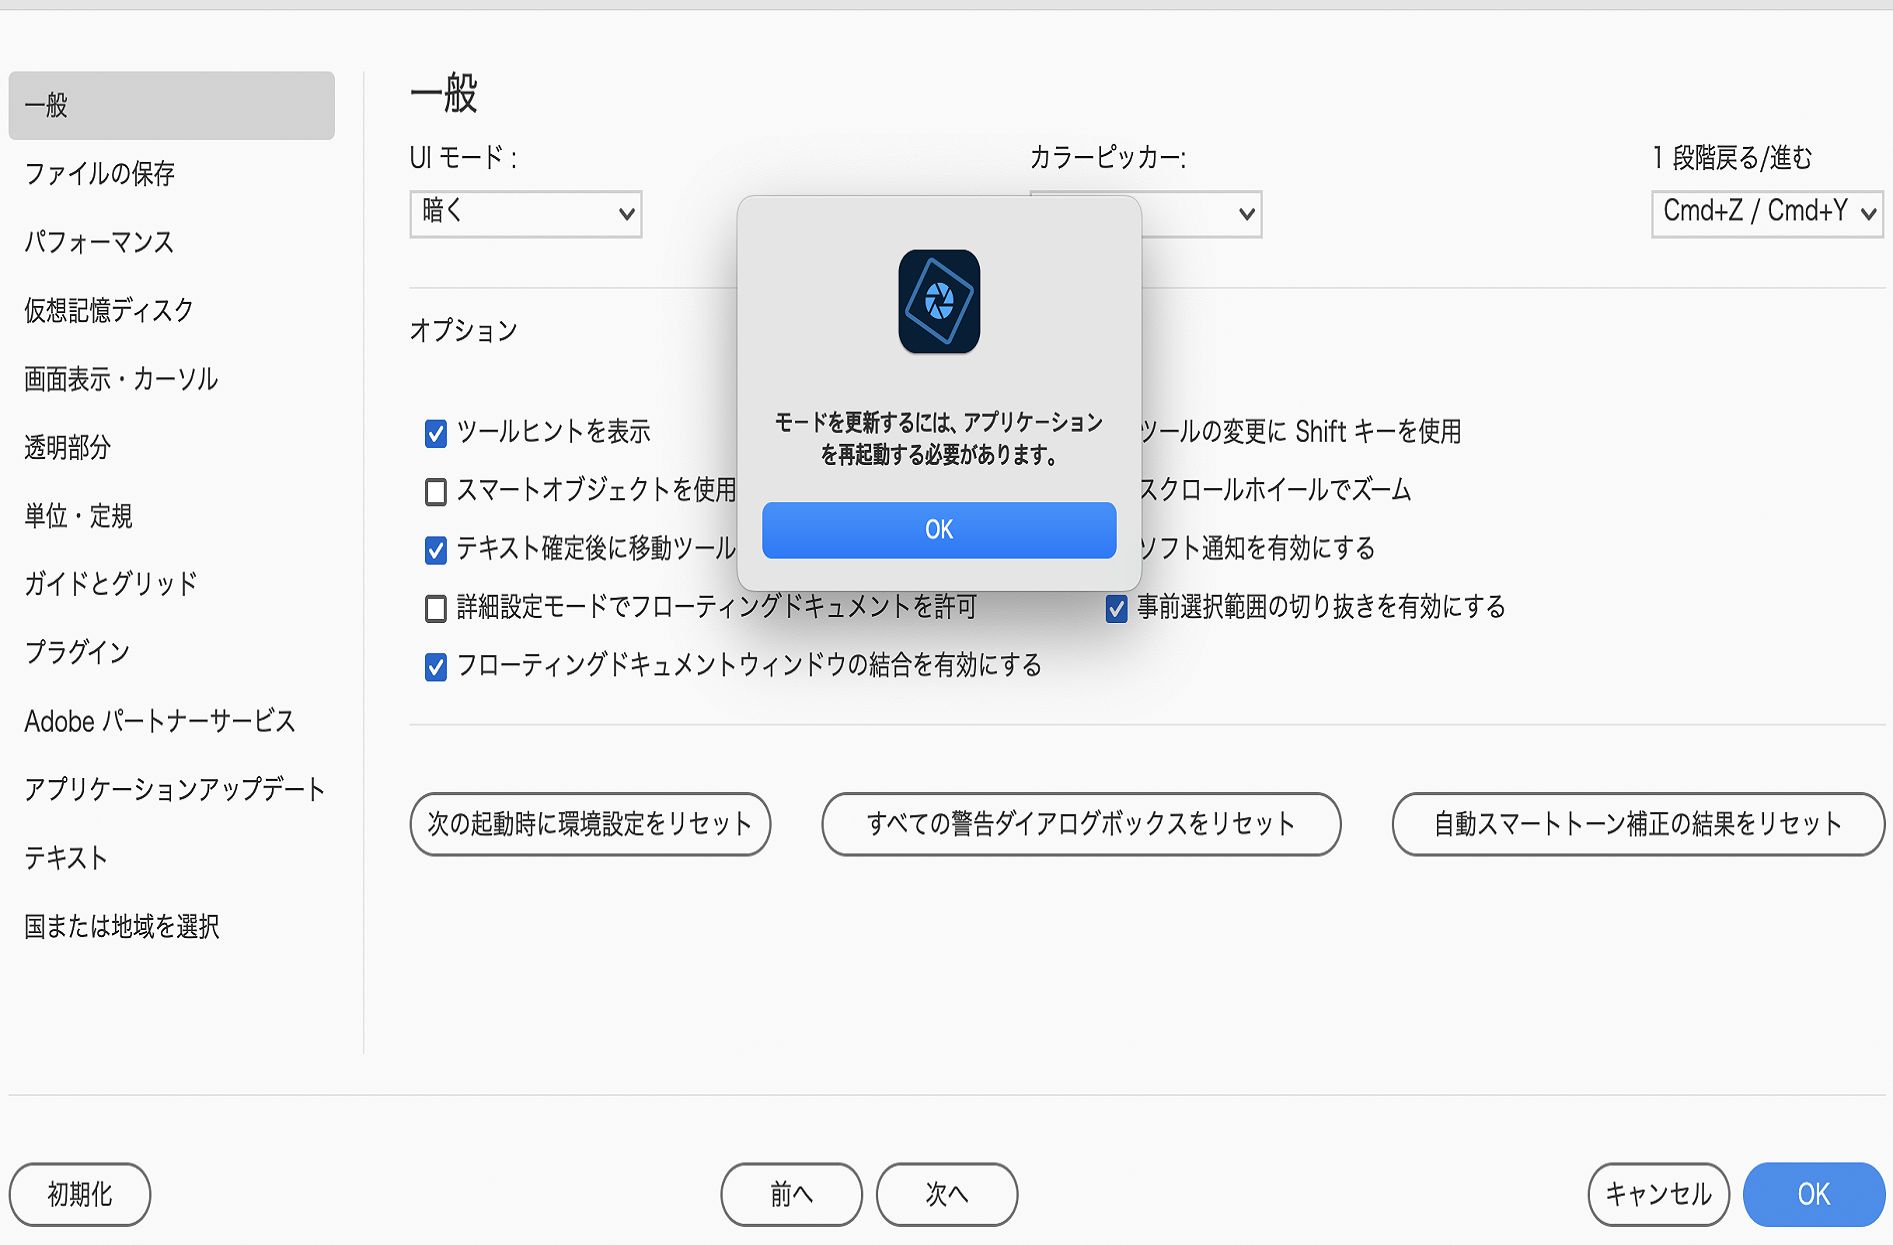
Task: Go to next page with 次へ
Action: click(x=947, y=1194)
